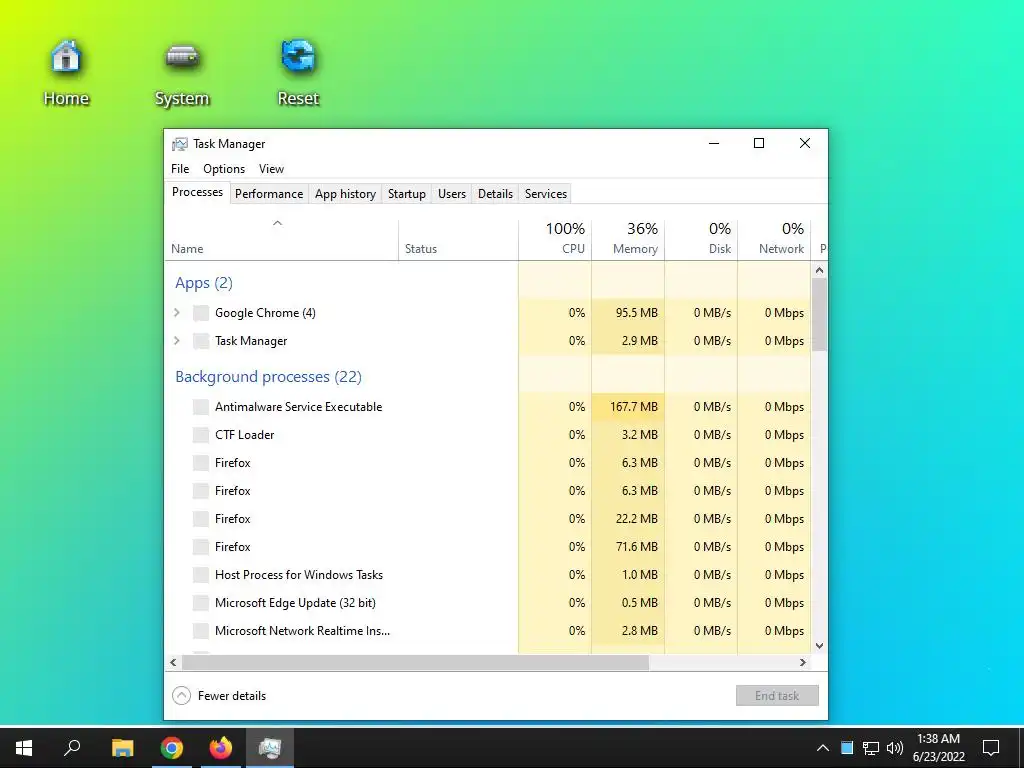1024x768 pixels.
Task: Select Firefox row using 71.6 MB
Action: tap(488, 547)
